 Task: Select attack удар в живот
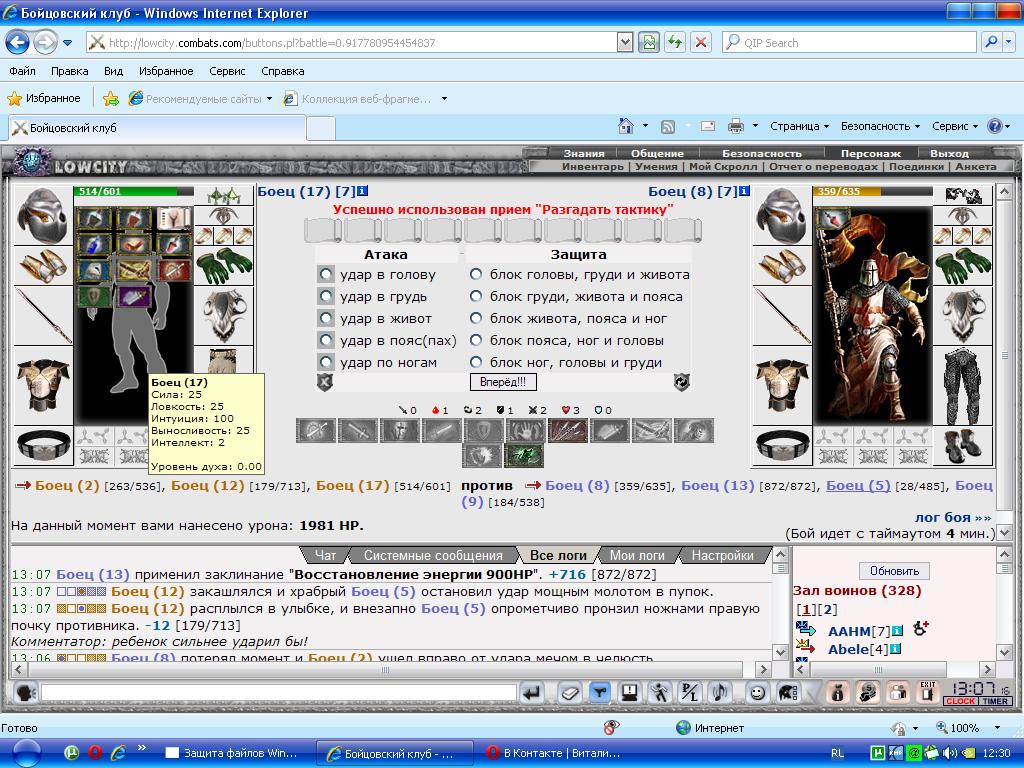(x=326, y=318)
